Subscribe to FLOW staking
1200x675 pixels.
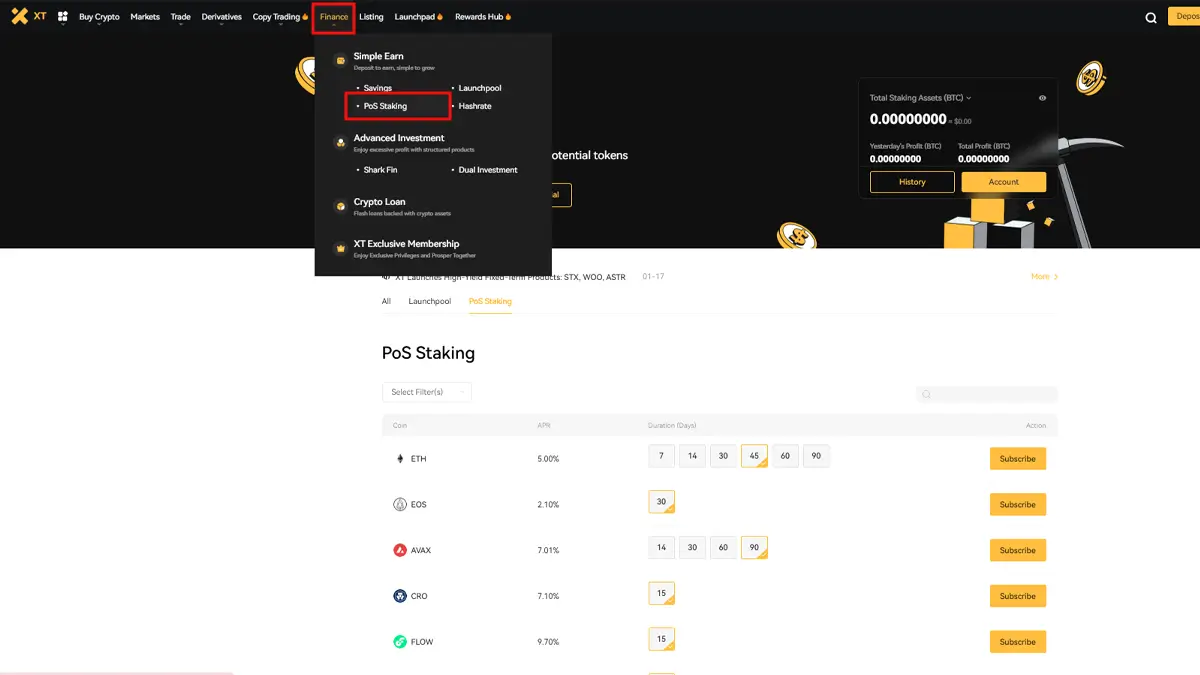1018,642
